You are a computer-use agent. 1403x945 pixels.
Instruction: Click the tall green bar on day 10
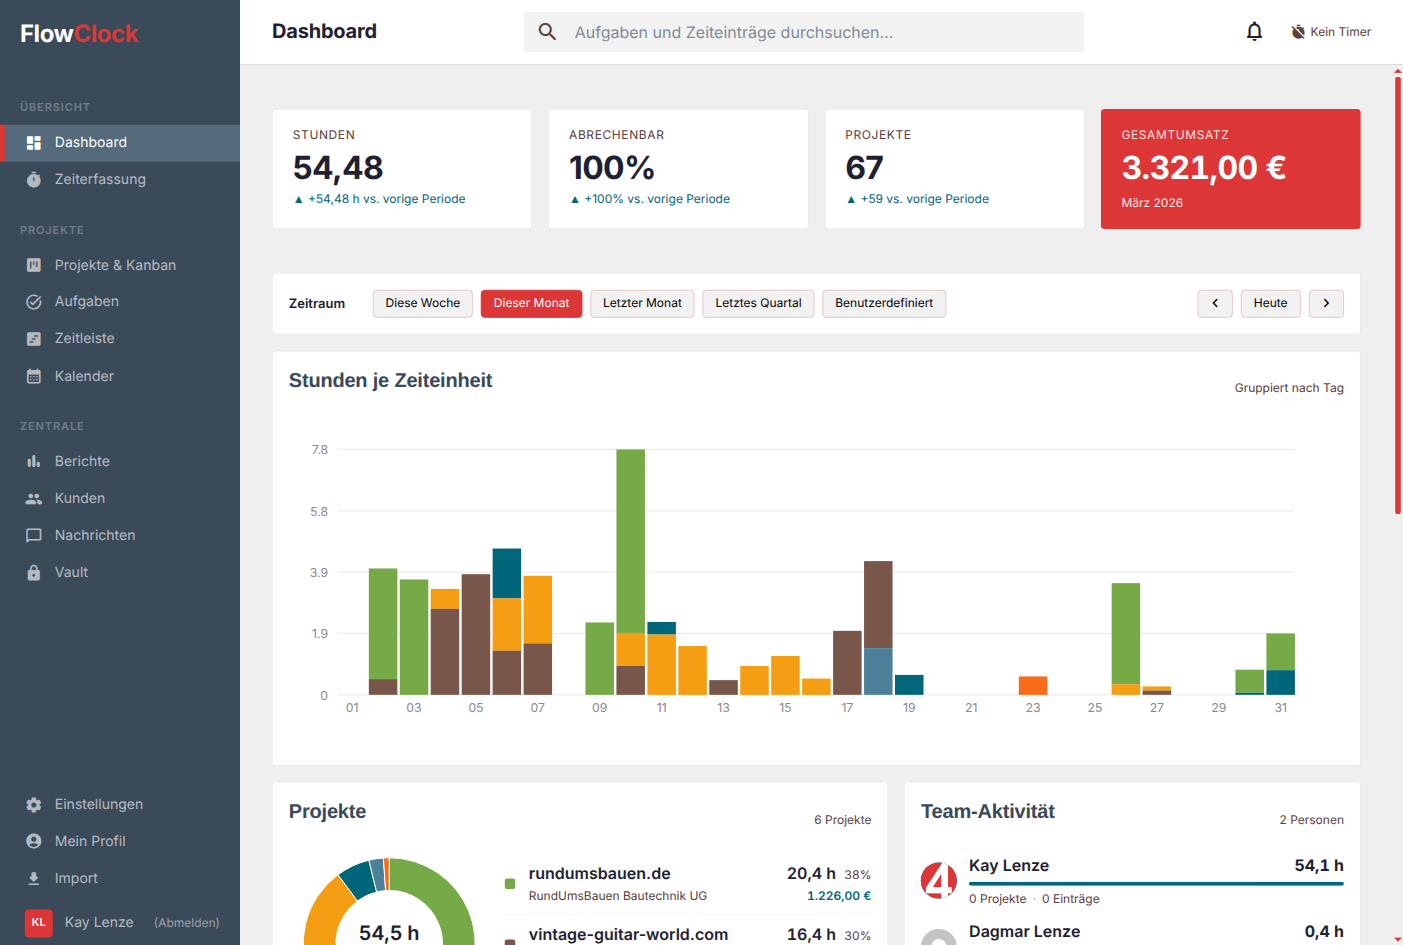(x=630, y=541)
